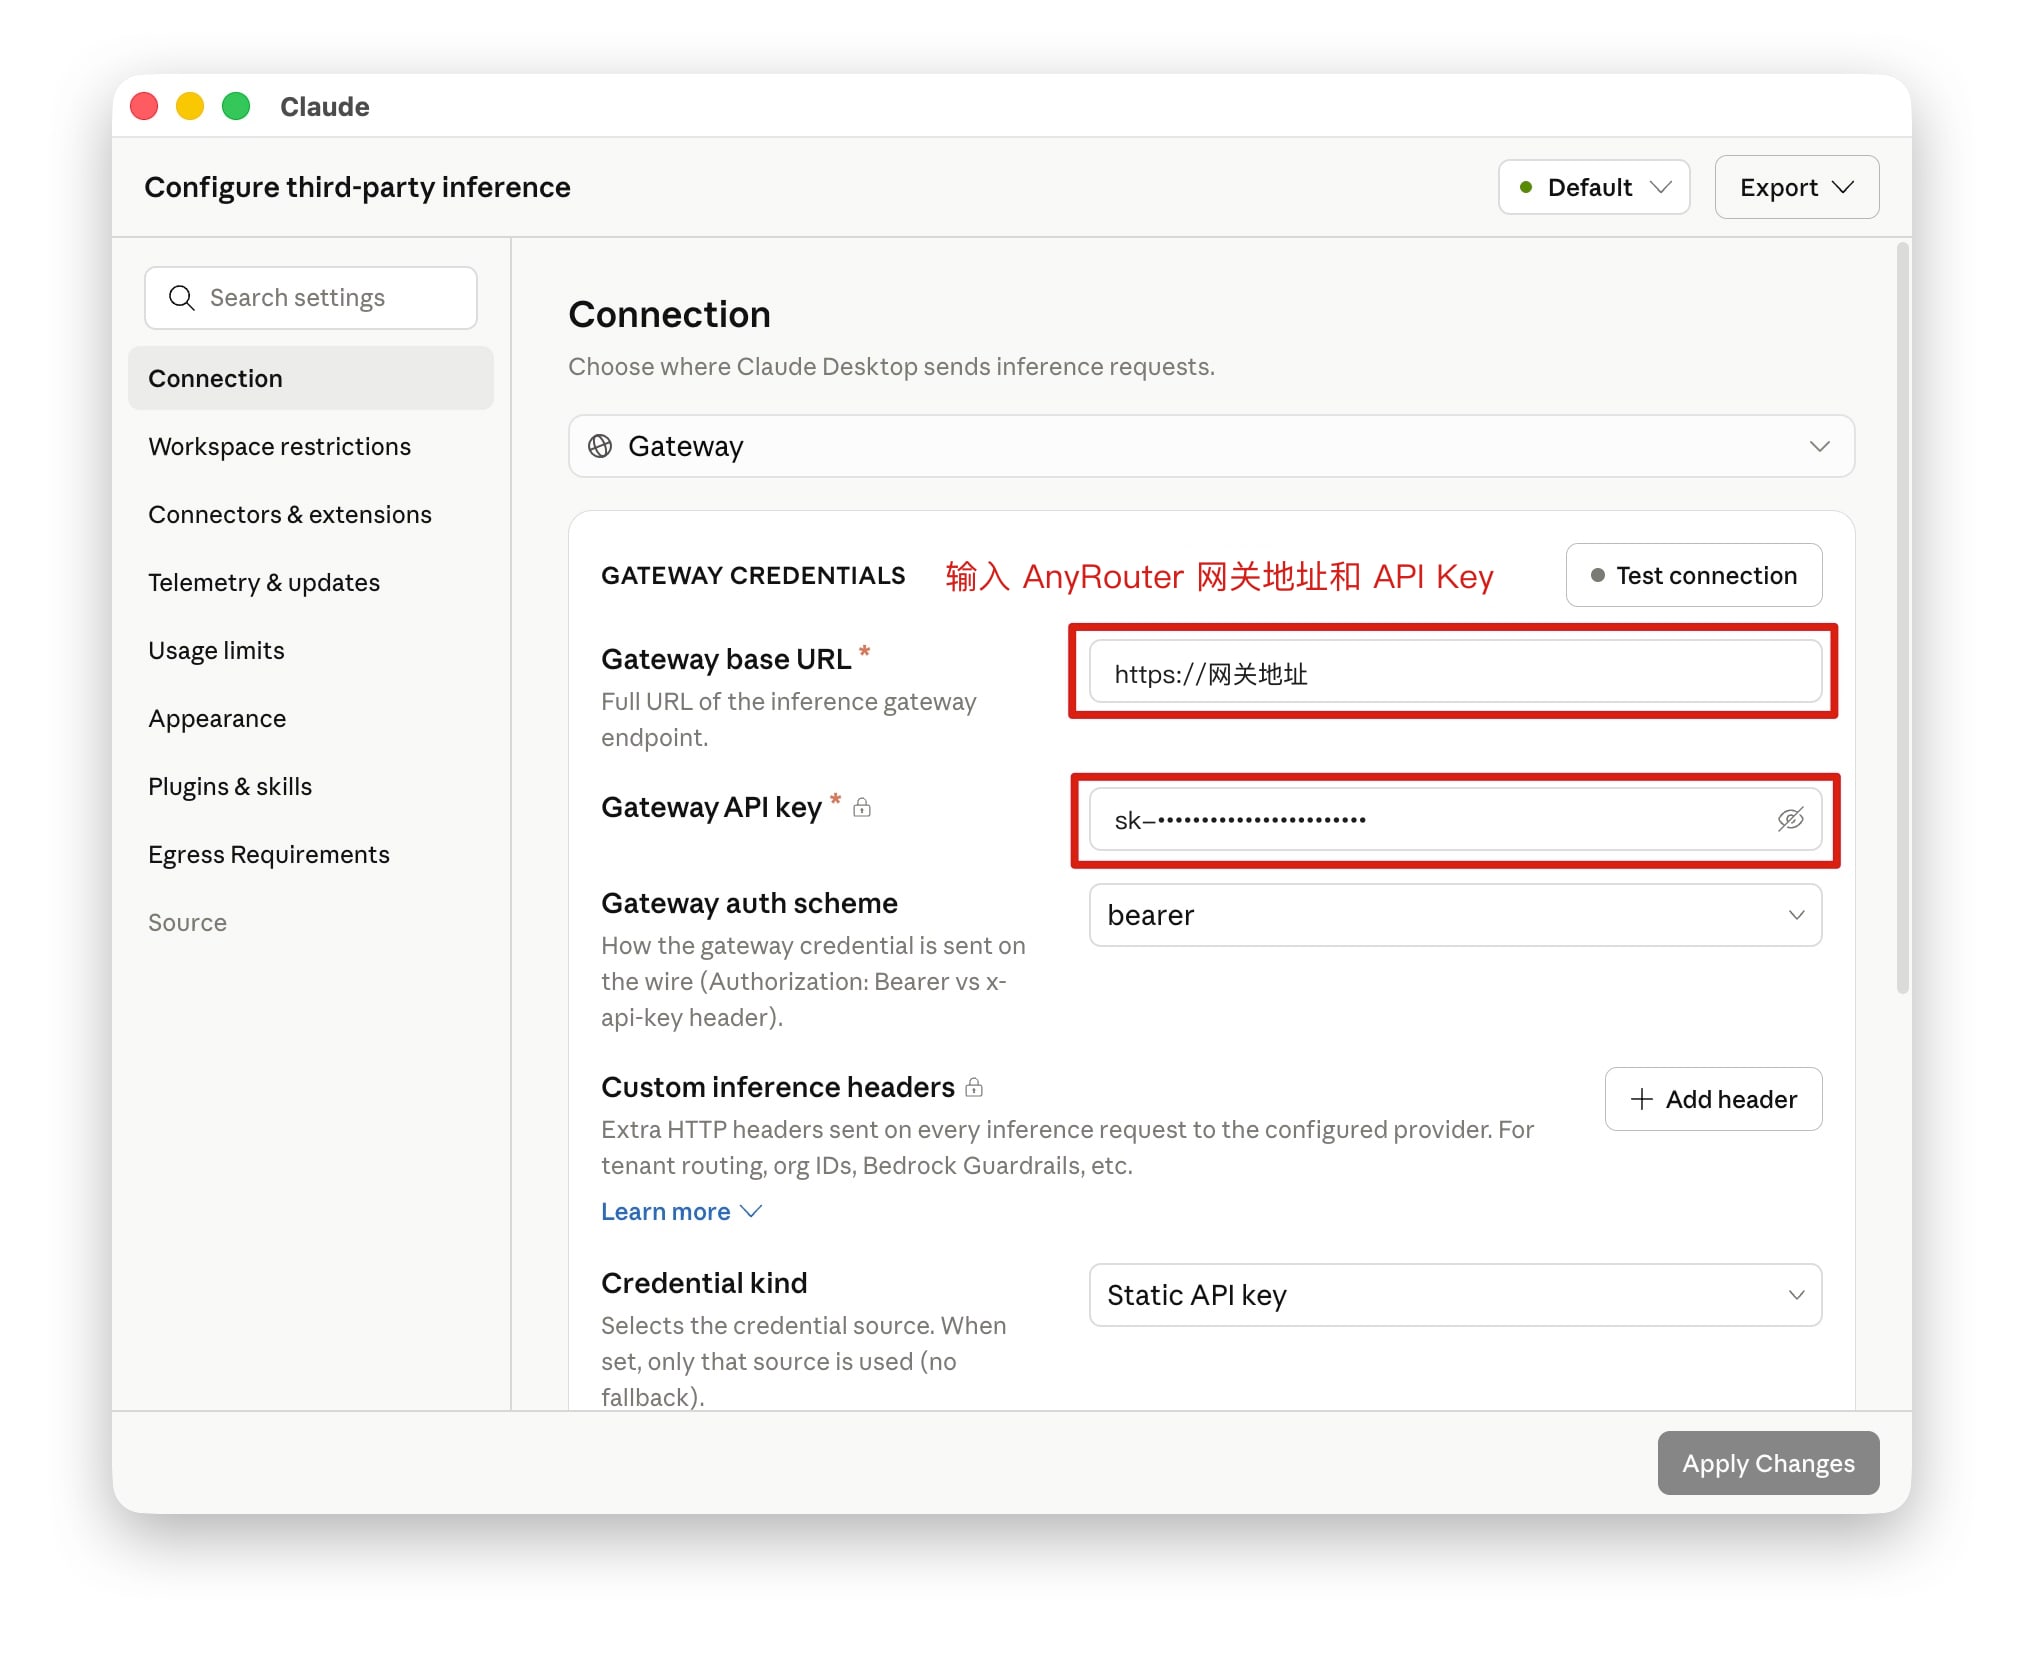This screenshot has width=2024, height=1664.
Task: Click lock icon beside Custom inference headers
Action: point(974,1087)
